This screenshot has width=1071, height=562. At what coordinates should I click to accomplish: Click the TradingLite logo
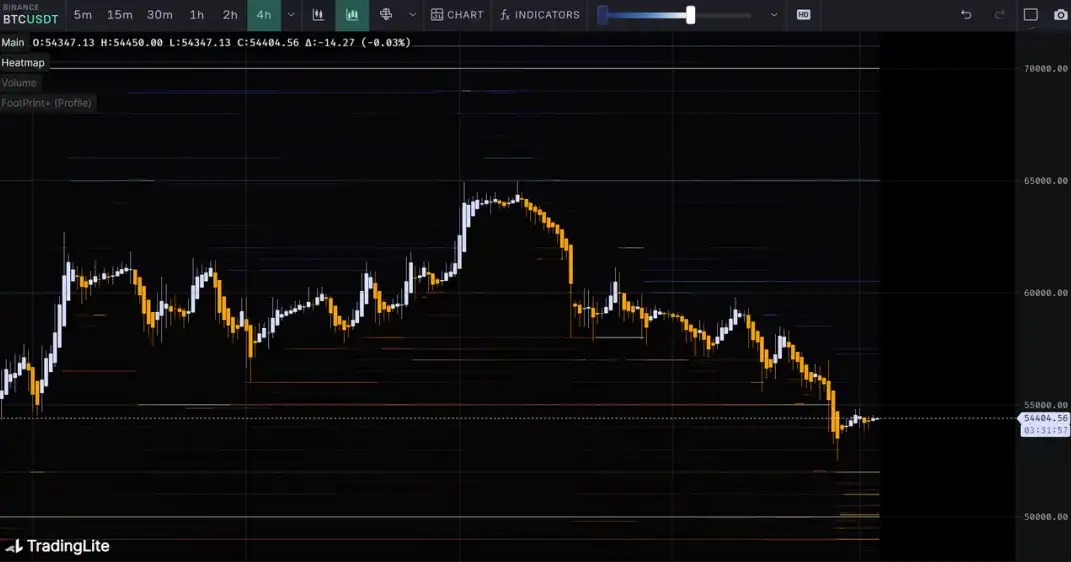point(57,546)
